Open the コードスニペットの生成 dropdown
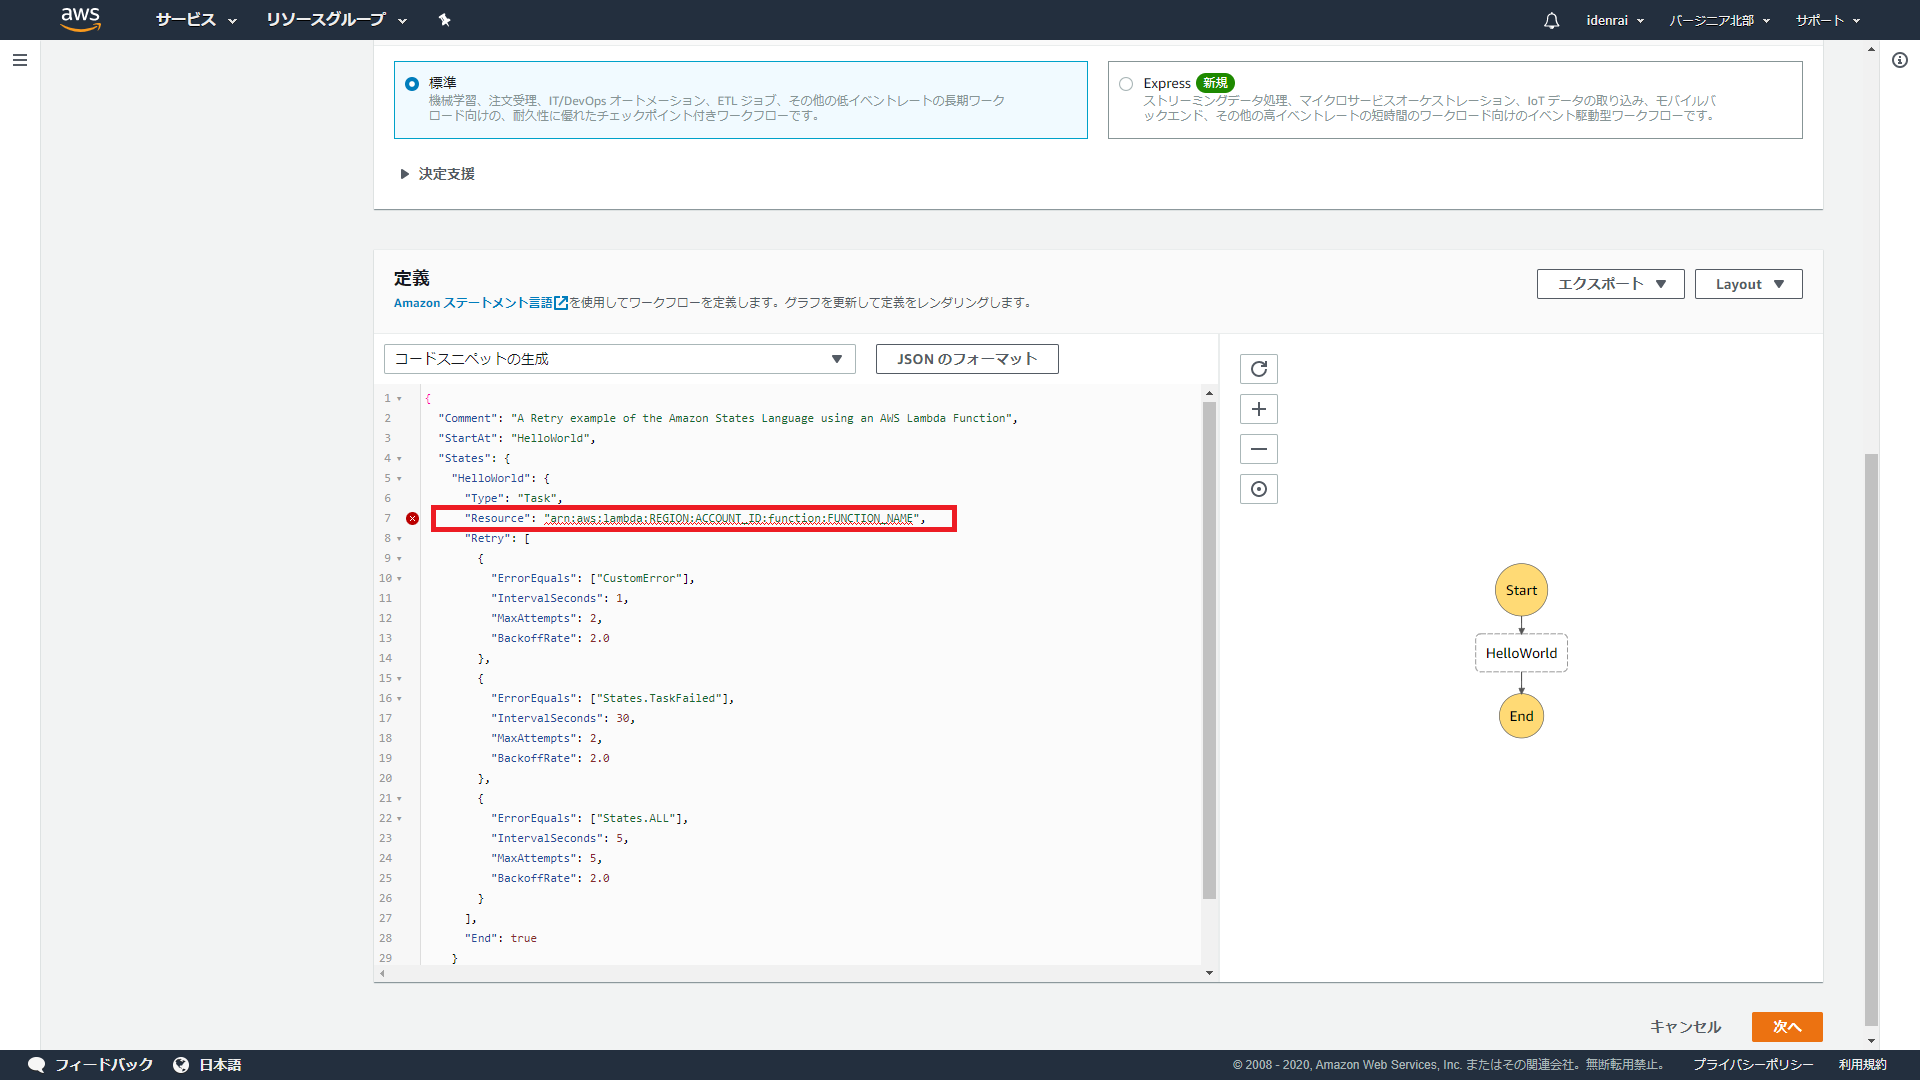Viewport: 1920px width, 1080px height. [619, 359]
